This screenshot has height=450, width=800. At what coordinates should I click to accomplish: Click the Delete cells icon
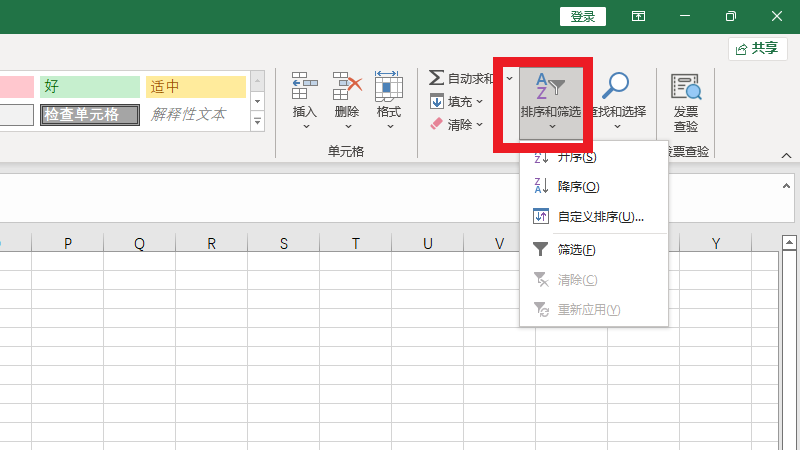click(347, 87)
